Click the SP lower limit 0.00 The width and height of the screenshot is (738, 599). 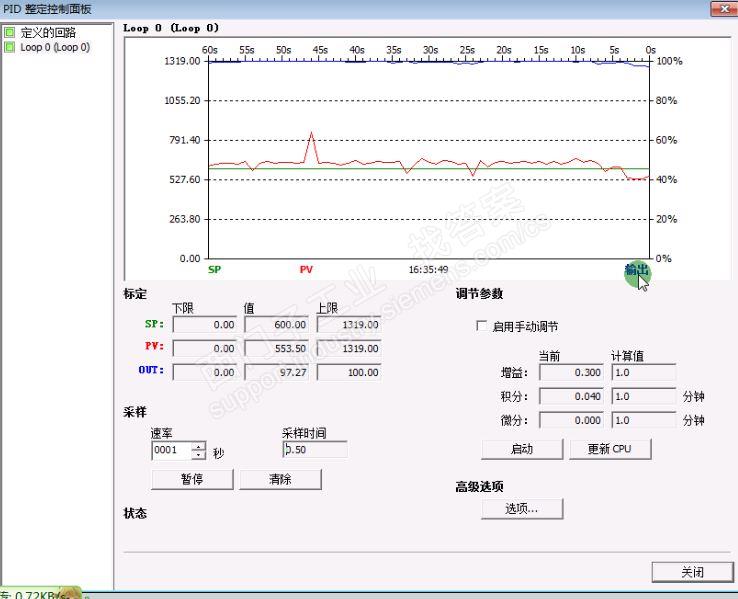pyautogui.click(x=205, y=324)
